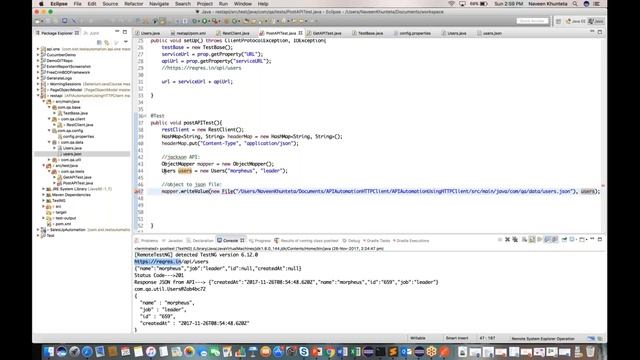This screenshot has height=360, width=640.
Task: Select config.properties in Package Explorer tree
Action: pyautogui.click(x=78, y=136)
